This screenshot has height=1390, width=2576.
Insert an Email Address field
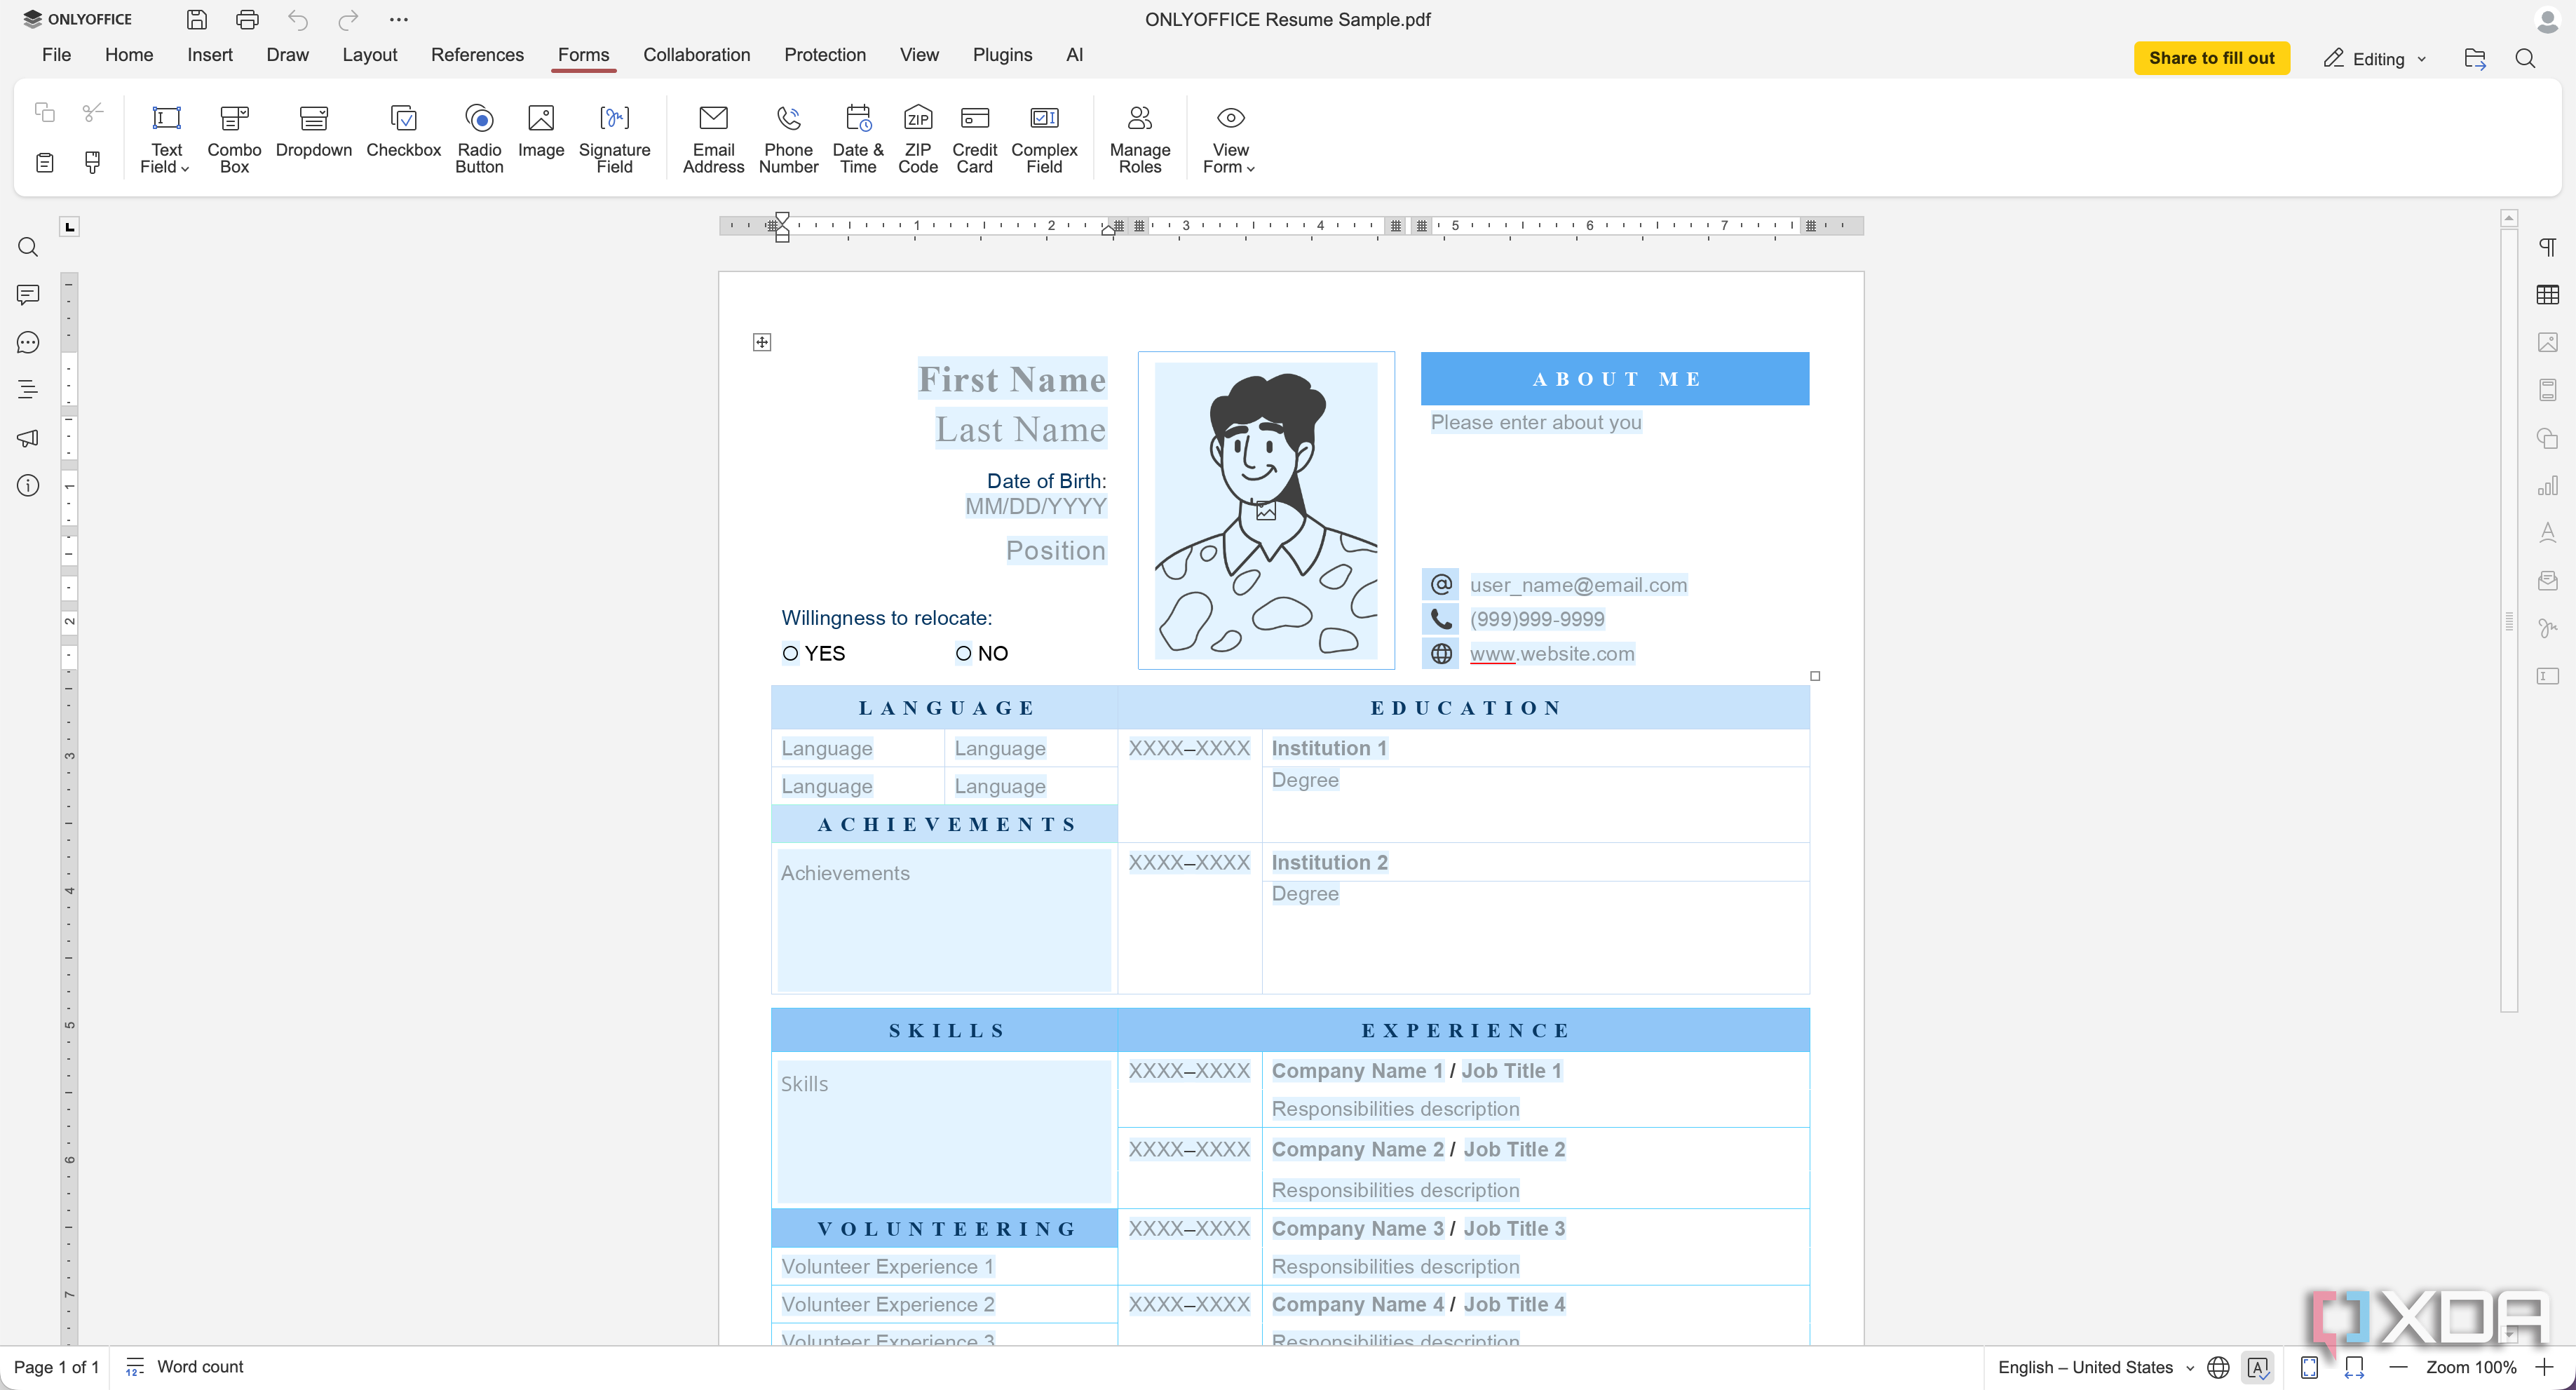click(713, 139)
